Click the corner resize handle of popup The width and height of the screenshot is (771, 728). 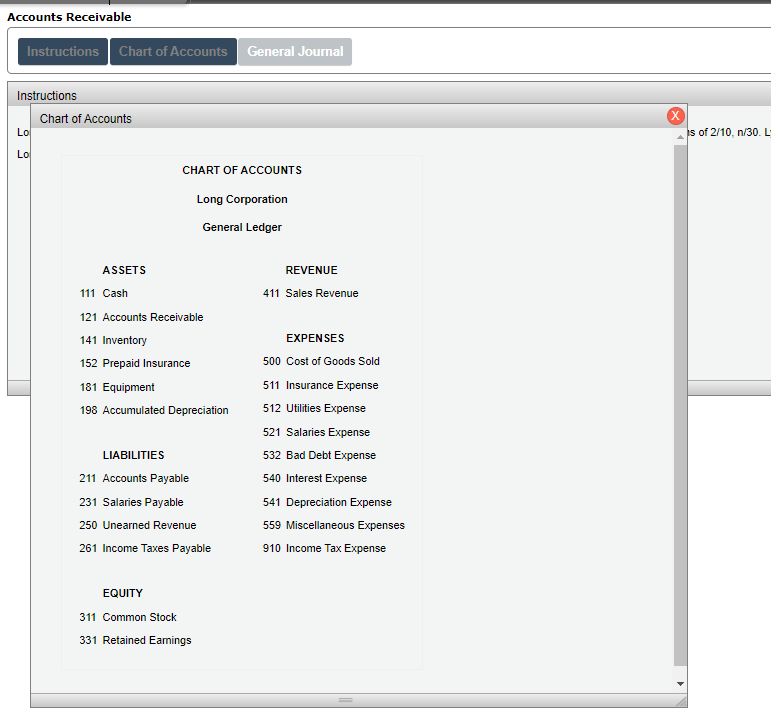[x=681, y=701]
